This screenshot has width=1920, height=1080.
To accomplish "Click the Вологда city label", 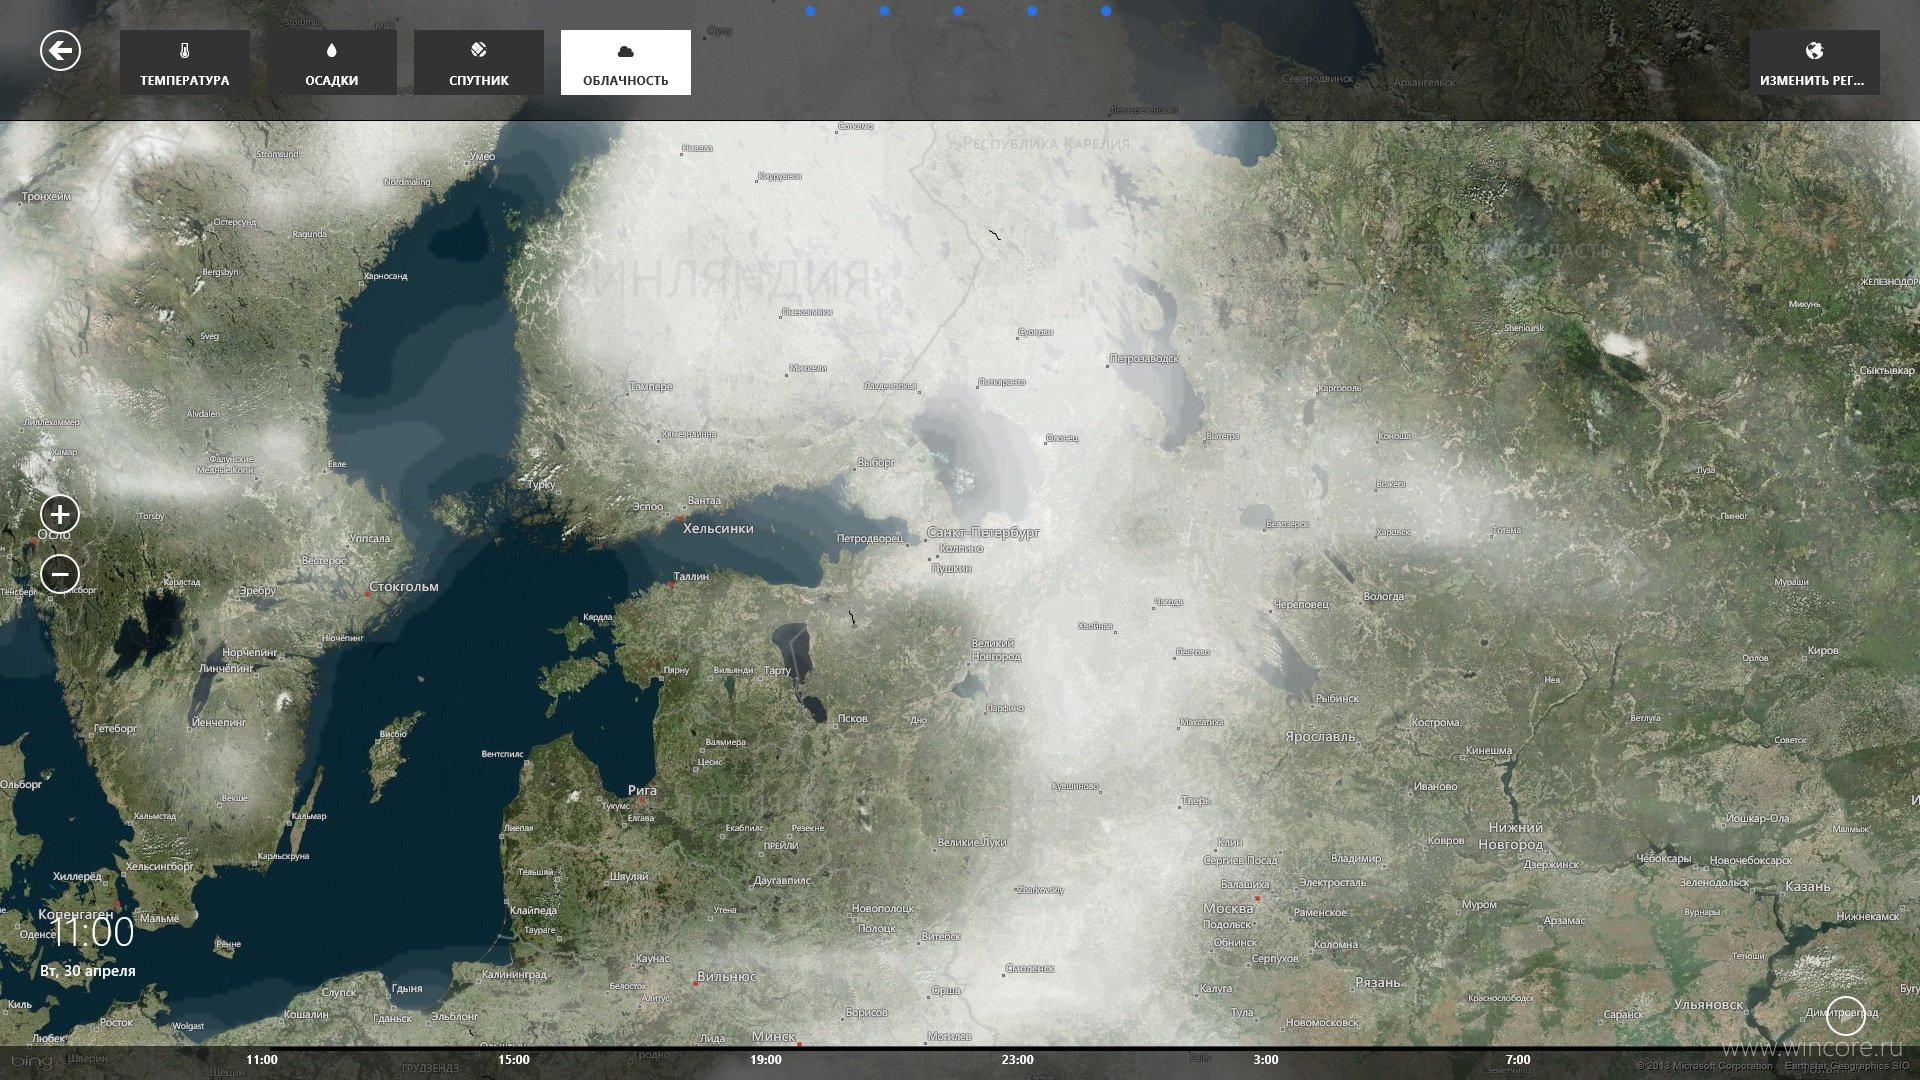I will (1384, 597).
